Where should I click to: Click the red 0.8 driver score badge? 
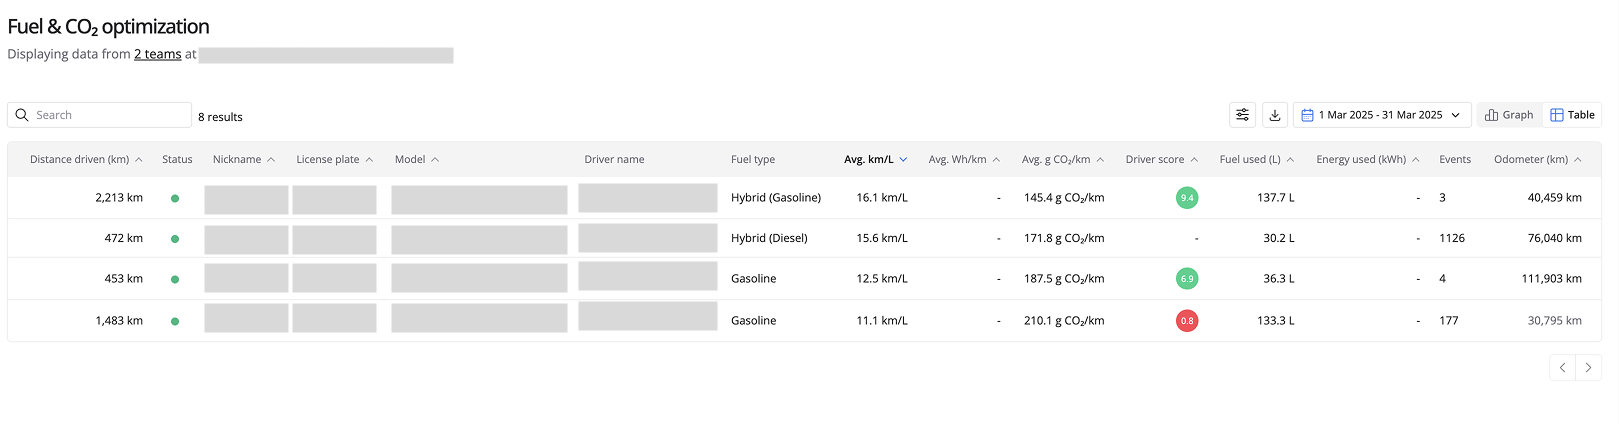coord(1187,321)
